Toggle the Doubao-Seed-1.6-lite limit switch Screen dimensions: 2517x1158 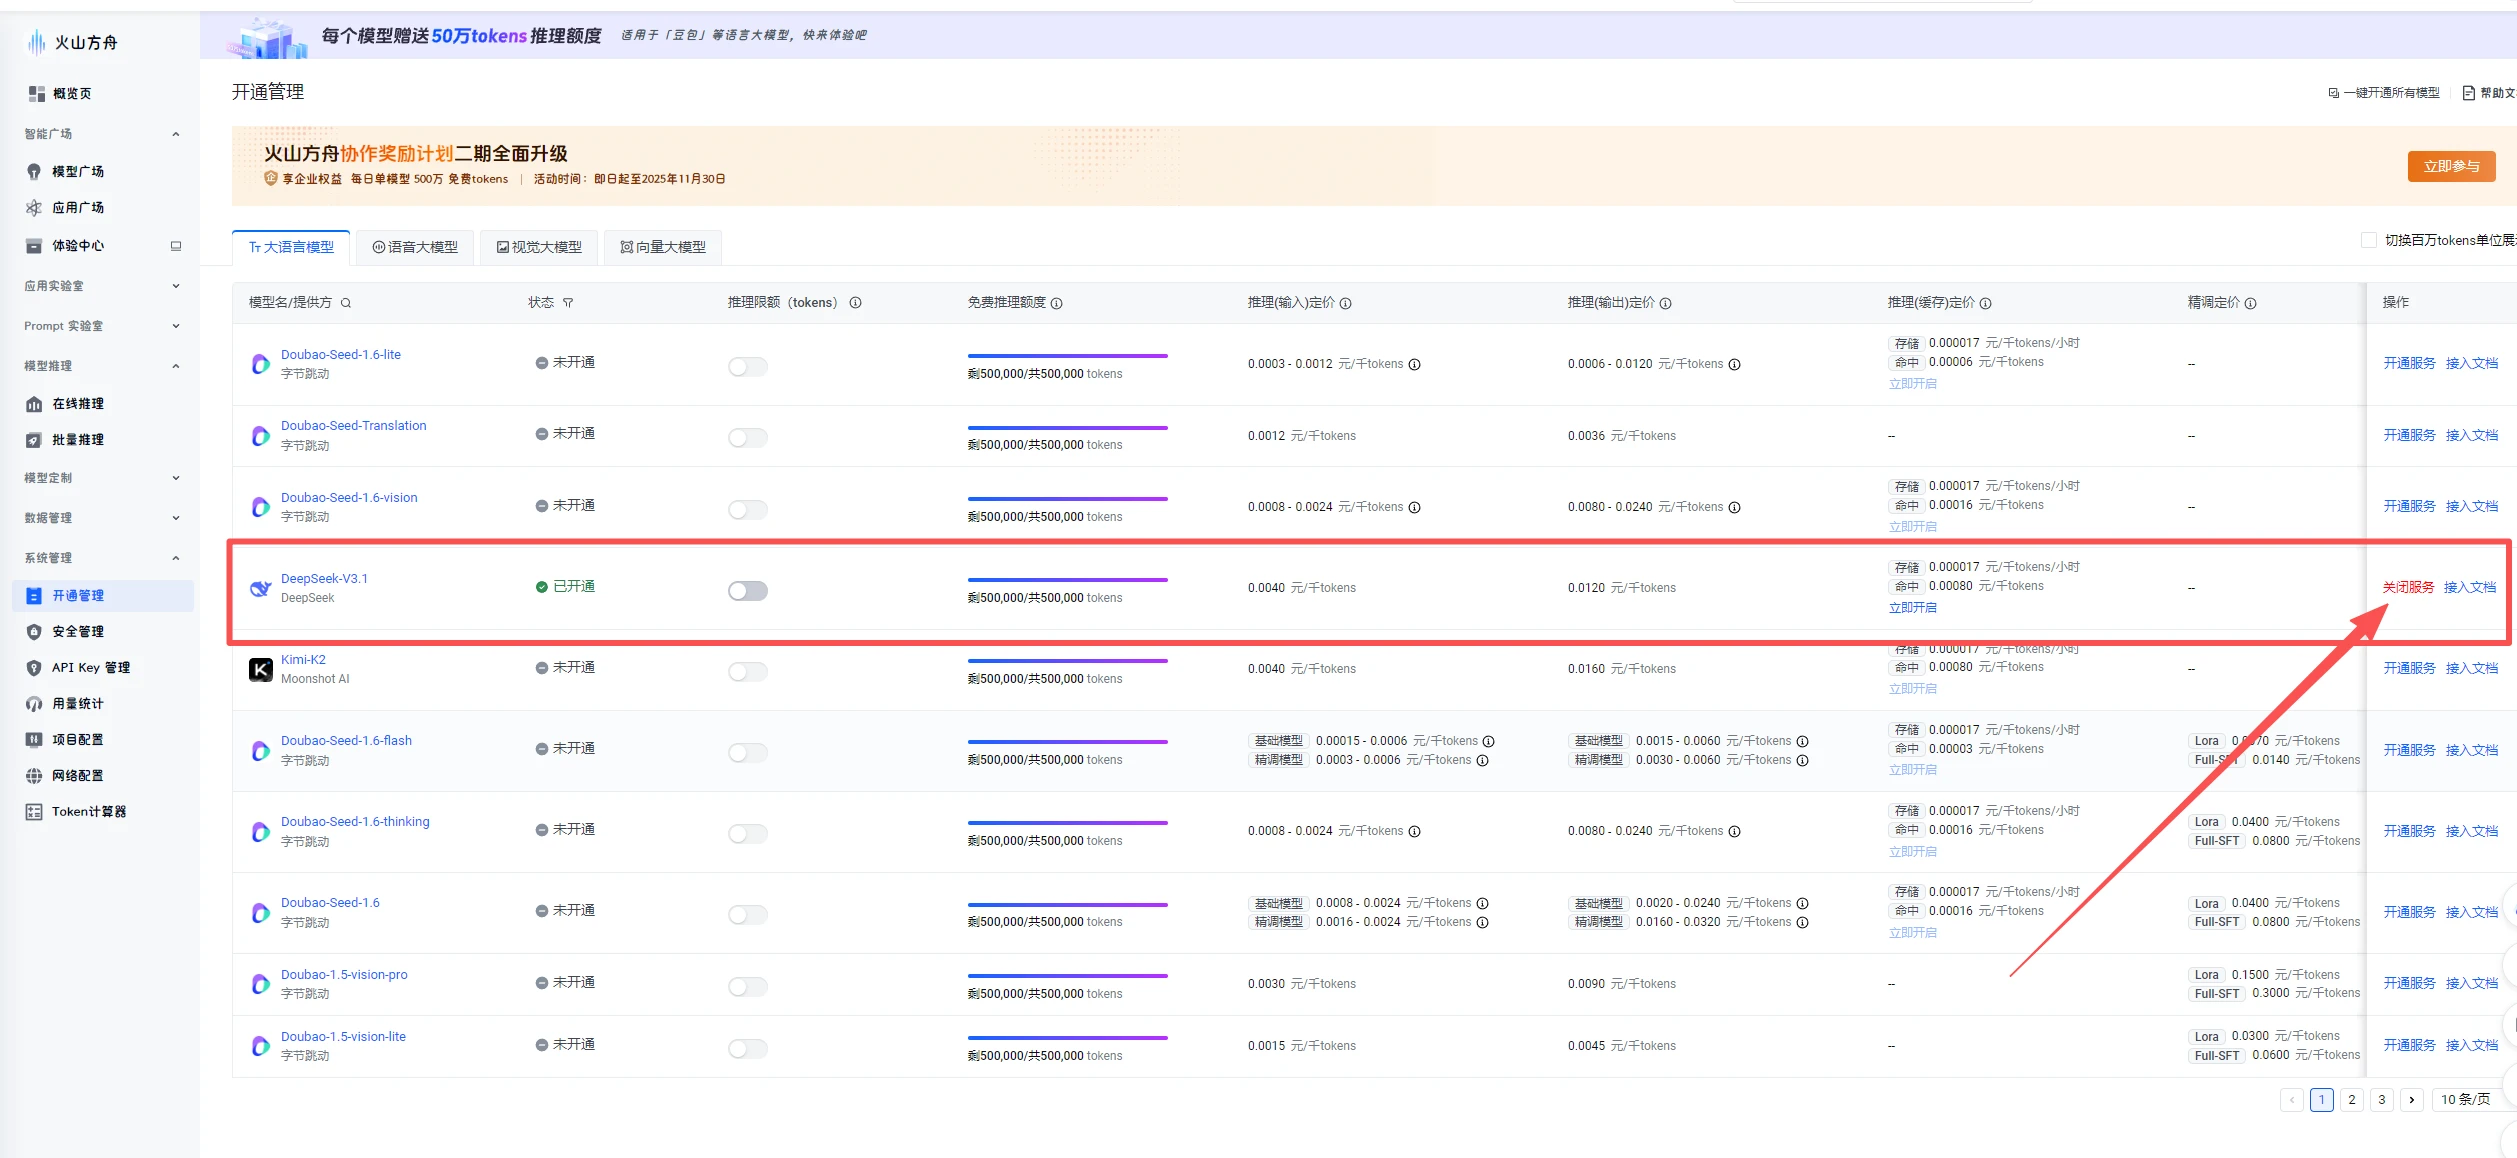pyautogui.click(x=747, y=367)
